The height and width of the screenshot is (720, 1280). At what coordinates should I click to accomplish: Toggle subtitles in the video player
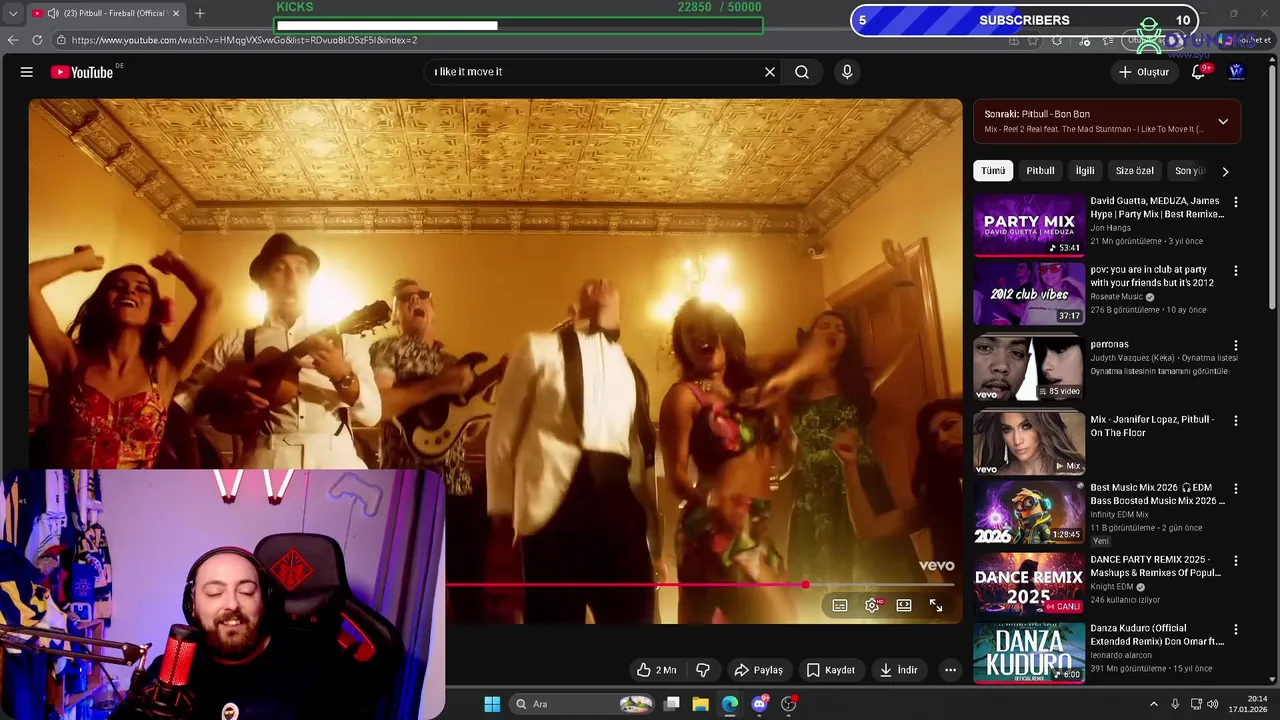pos(840,605)
